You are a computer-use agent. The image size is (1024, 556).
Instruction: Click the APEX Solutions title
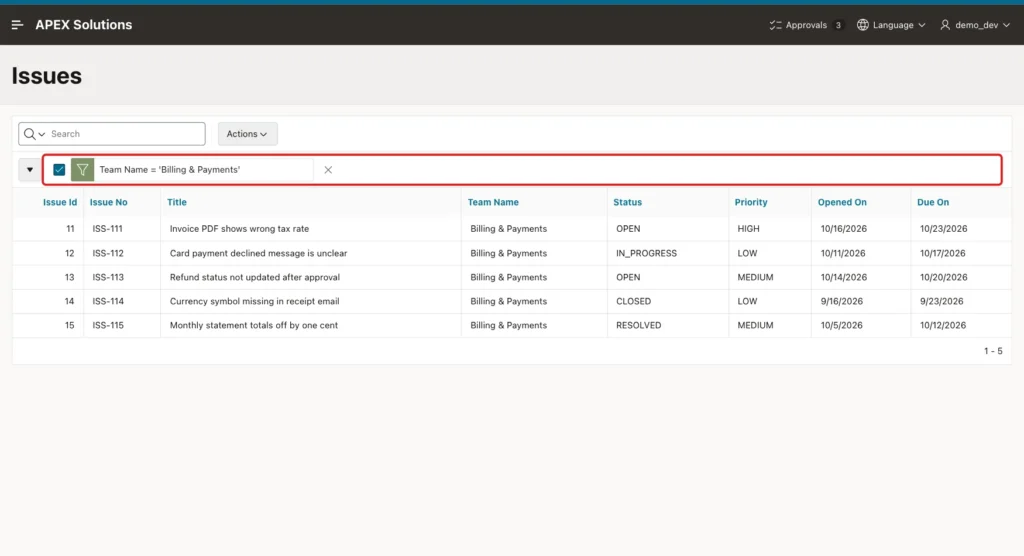pos(84,25)
